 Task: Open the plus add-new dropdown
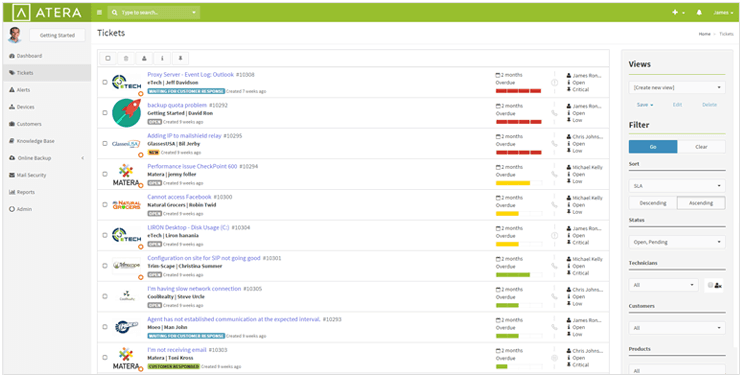(x=678, y=13)
